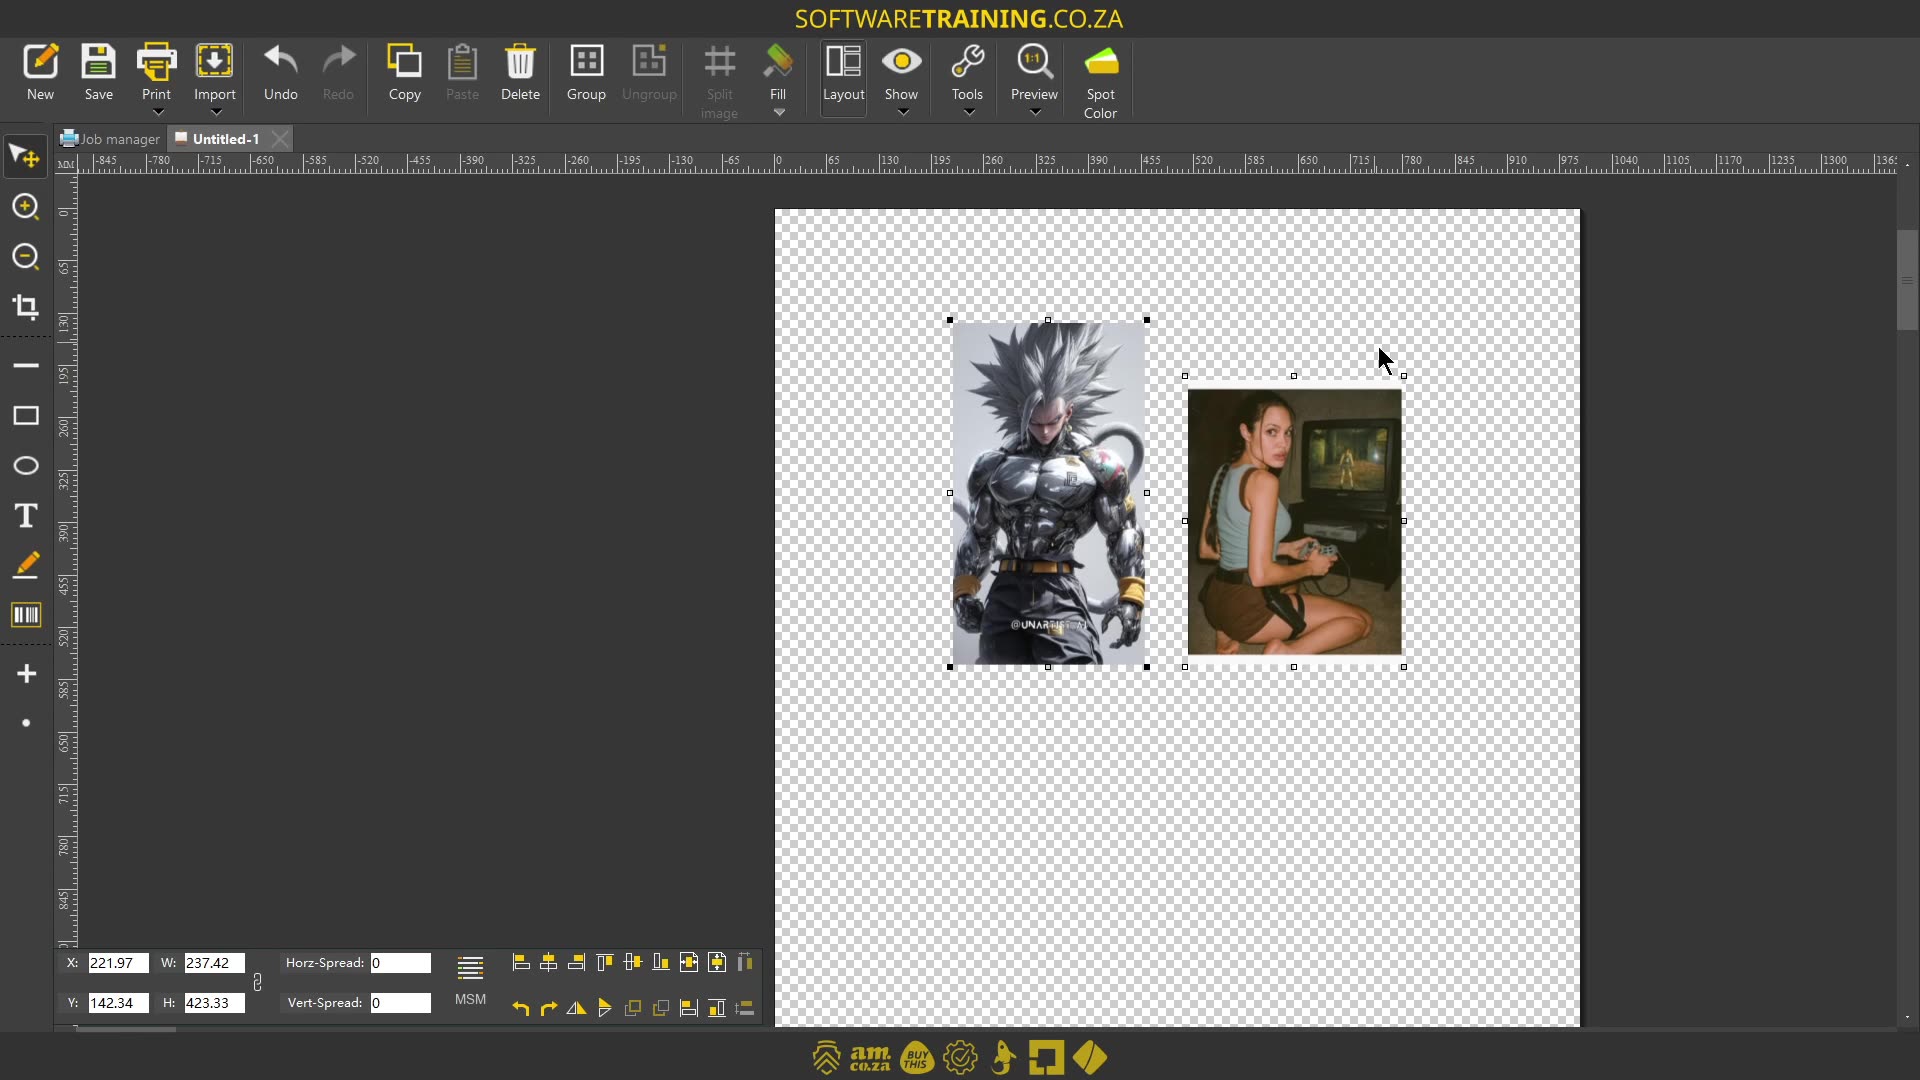Select the woman gaming photo on canvas
The image size is (1920, 1080).
(x=1294, y=521)
